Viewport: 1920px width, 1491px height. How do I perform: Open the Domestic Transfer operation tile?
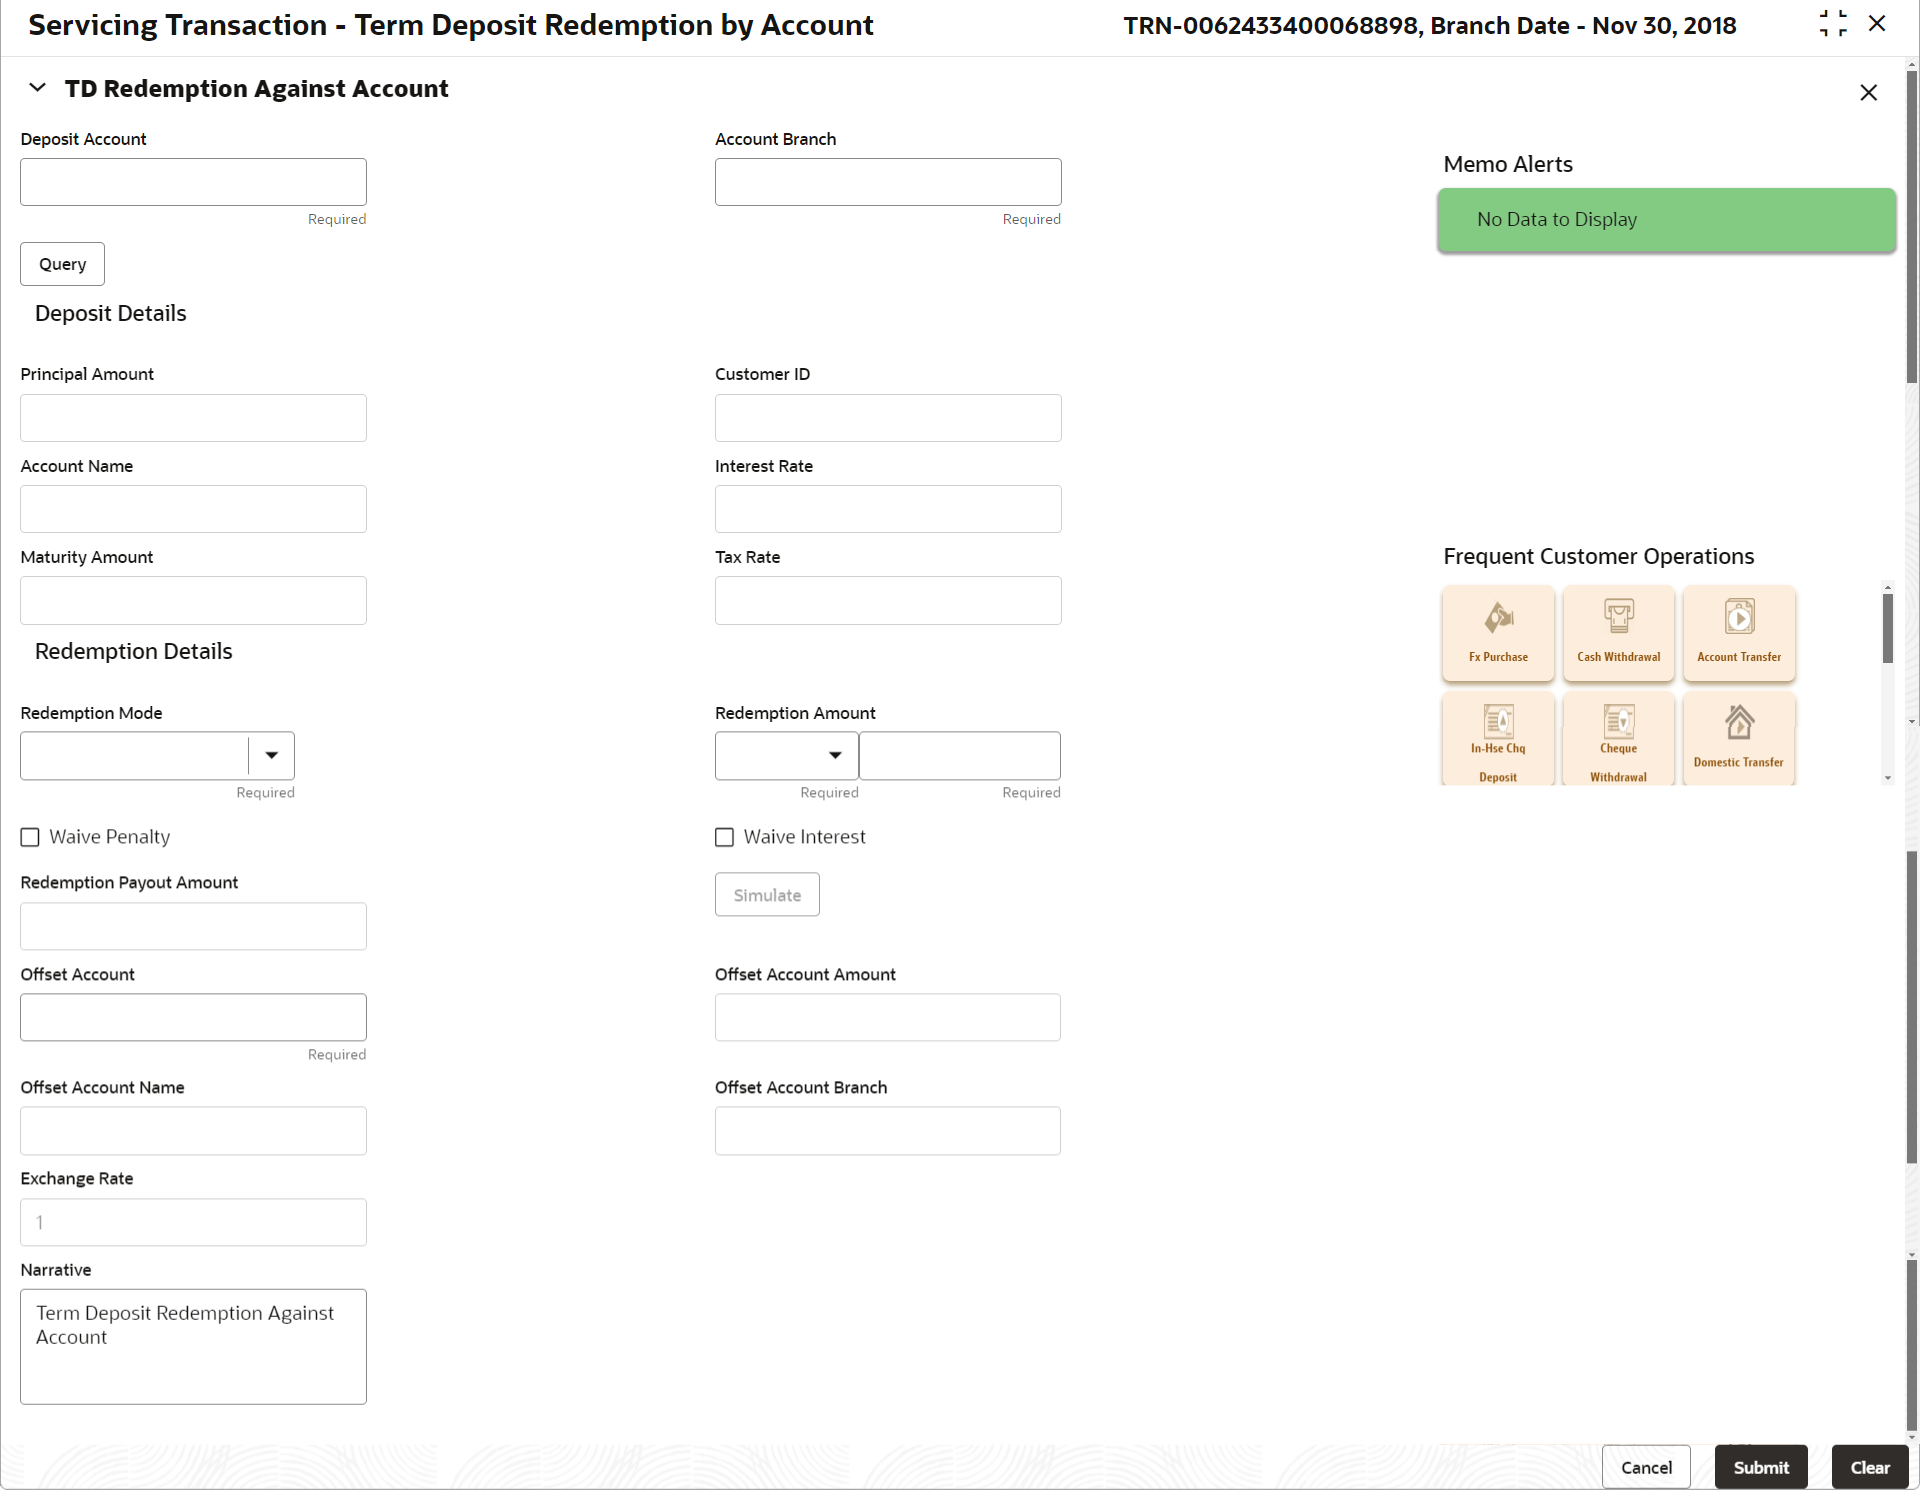click(x=1738, y=738)
